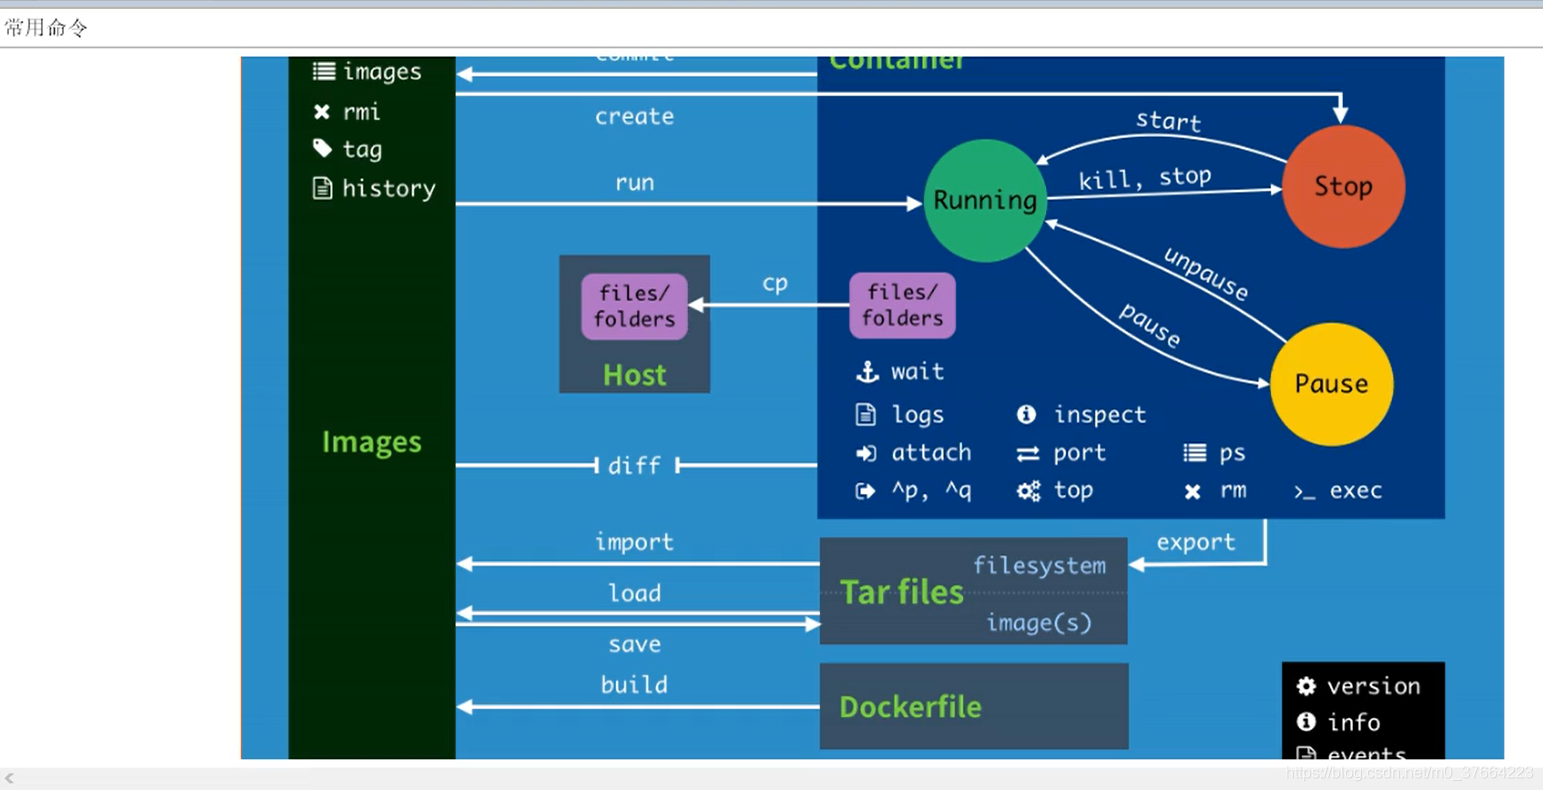Select the swap-arrows icon beside port

(1028, 454)
